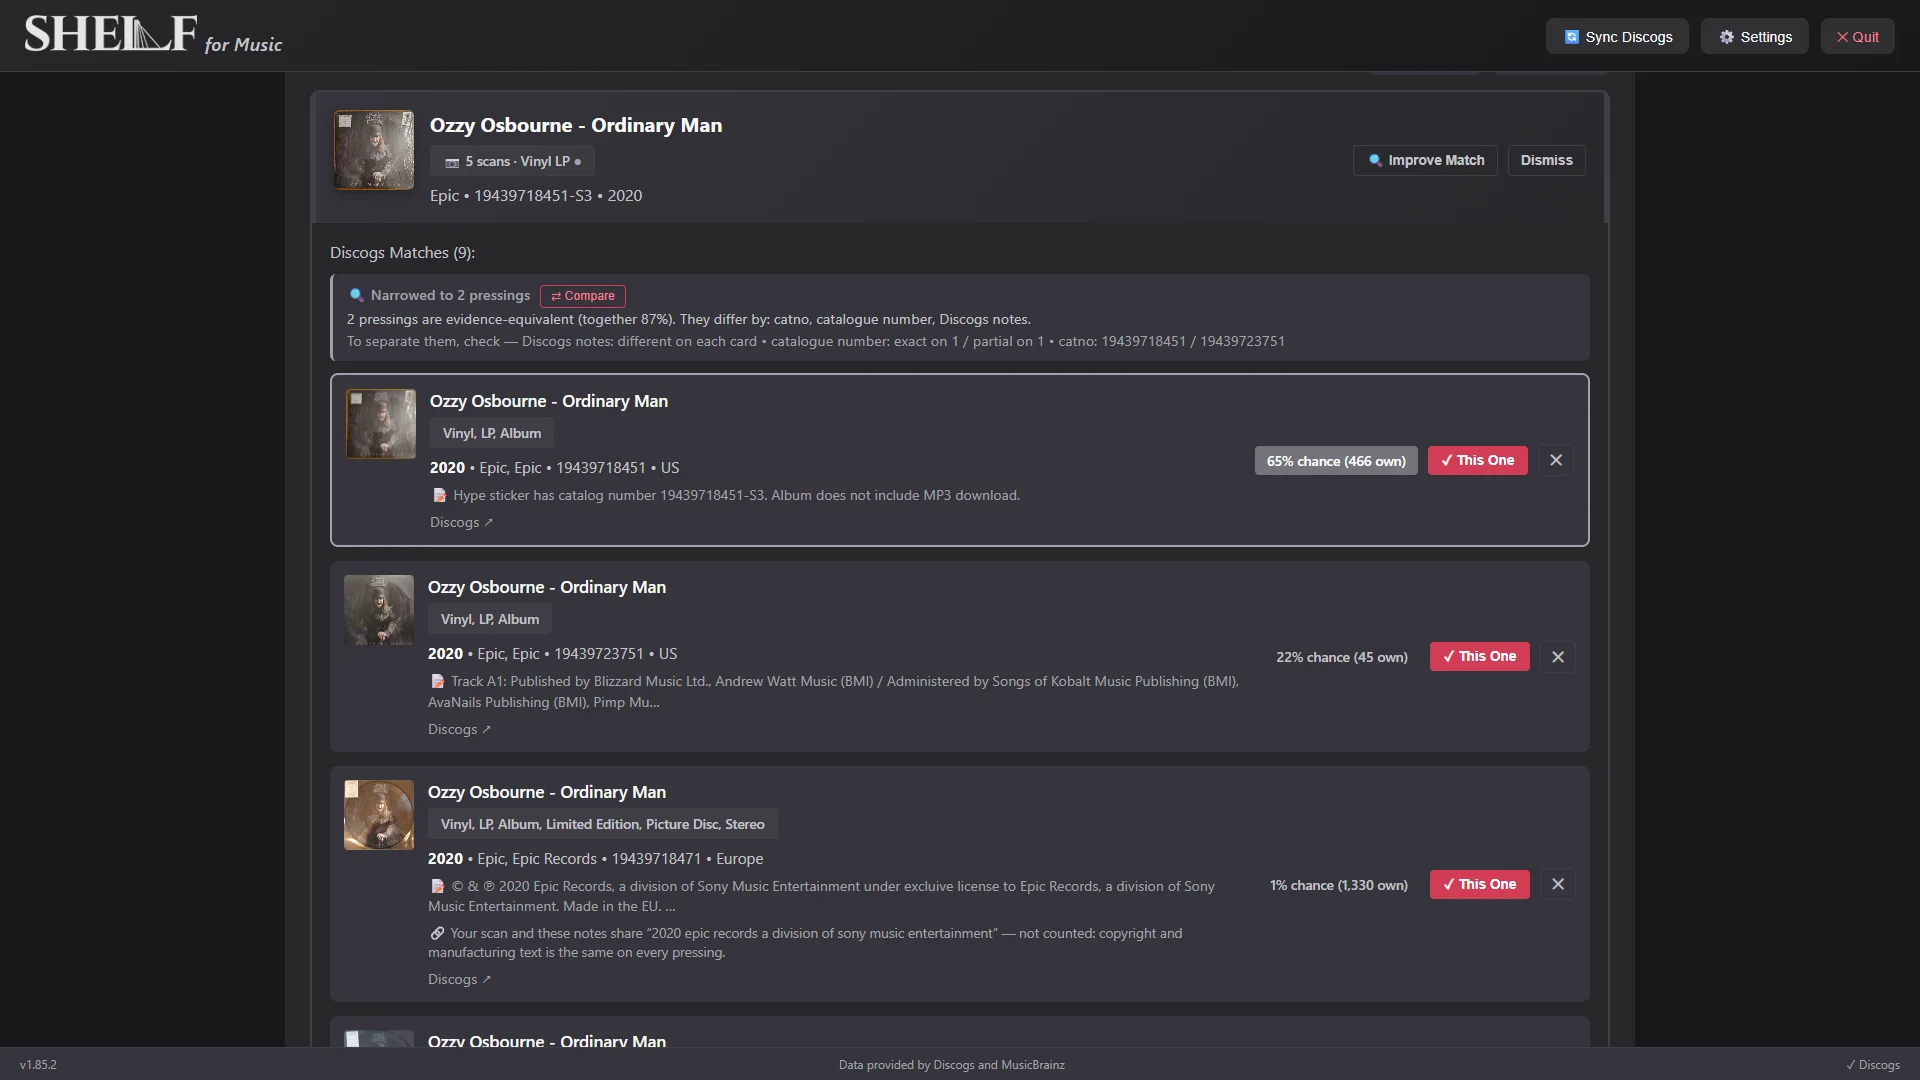Quit the application
The height and width of the screenshot is (1080, 1920).
1857,37
